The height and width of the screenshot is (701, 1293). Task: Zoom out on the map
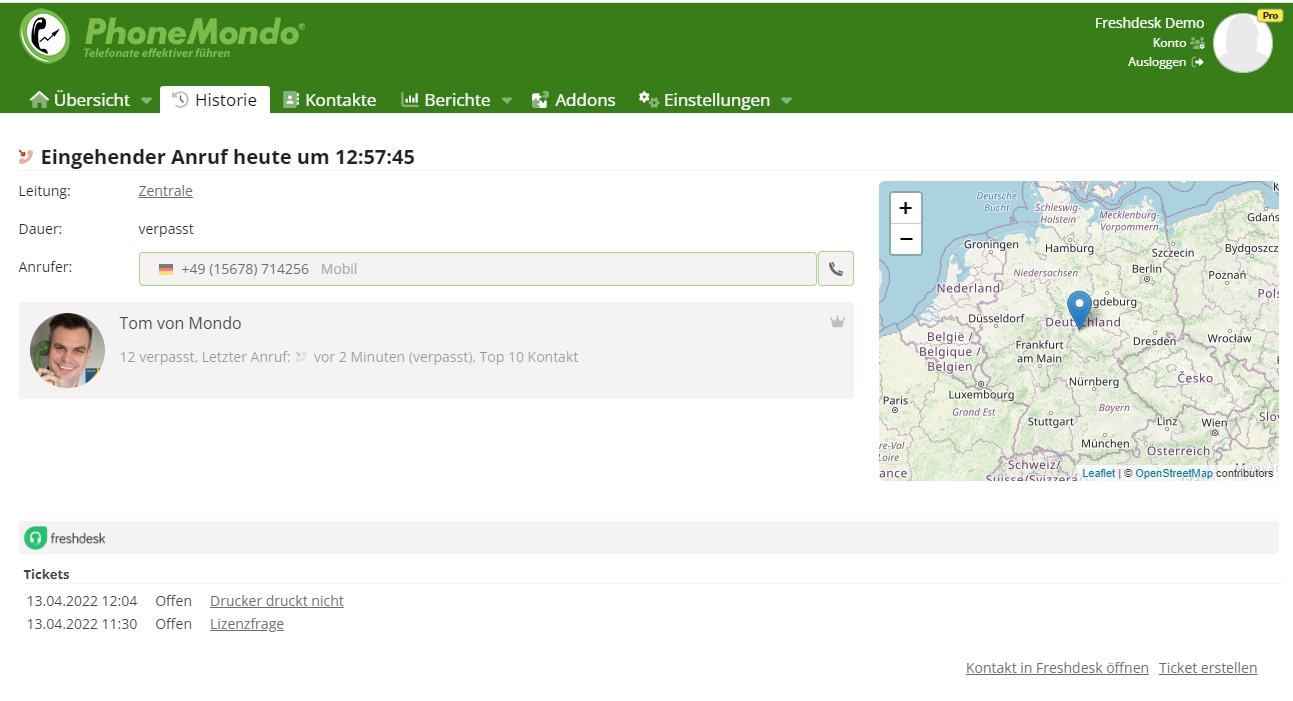(x=905, y=239)
